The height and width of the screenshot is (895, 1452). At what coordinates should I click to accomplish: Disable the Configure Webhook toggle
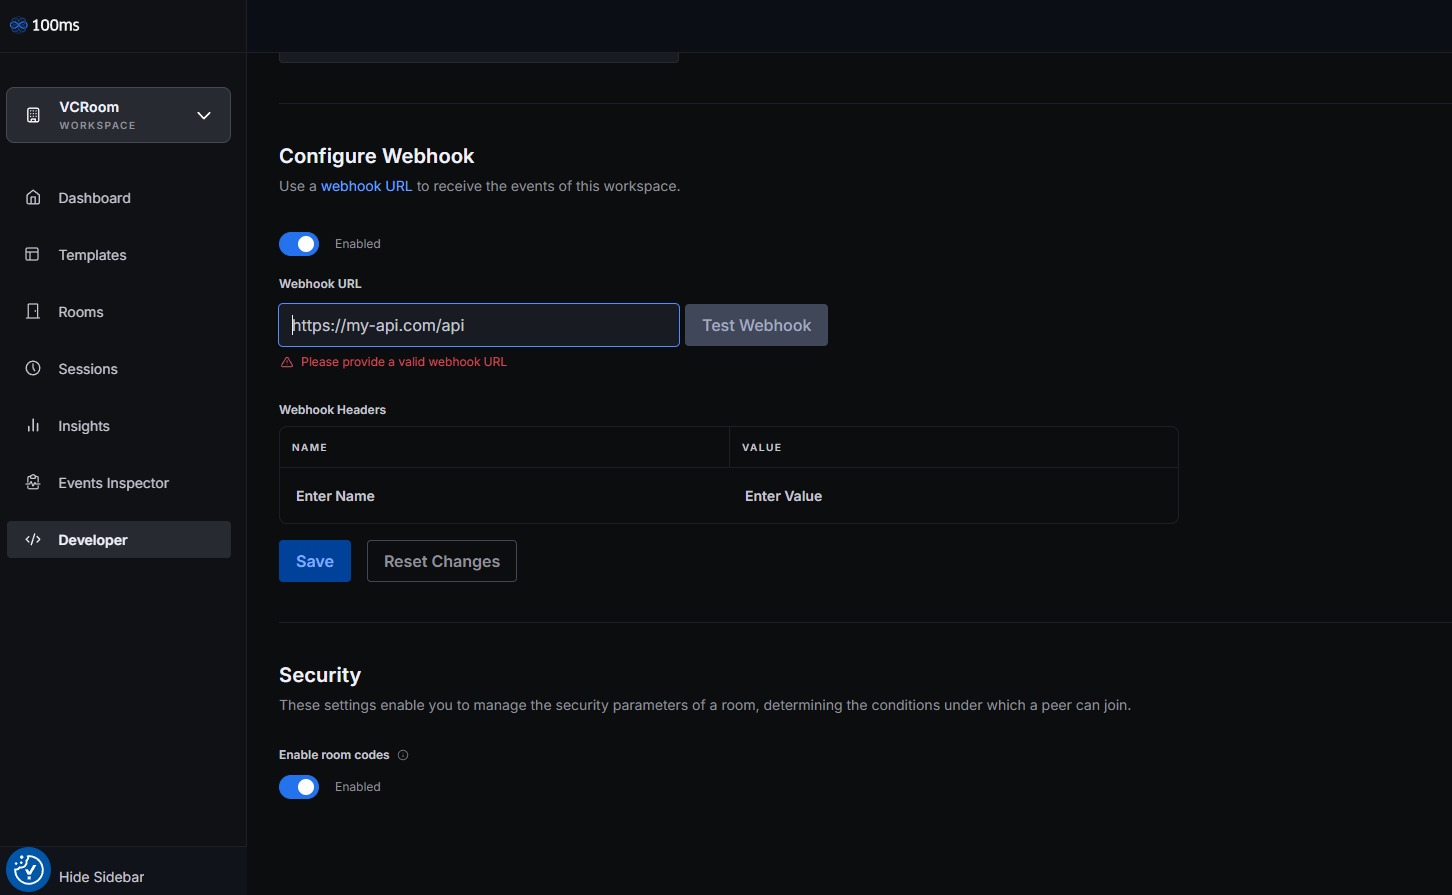[299, 244]
